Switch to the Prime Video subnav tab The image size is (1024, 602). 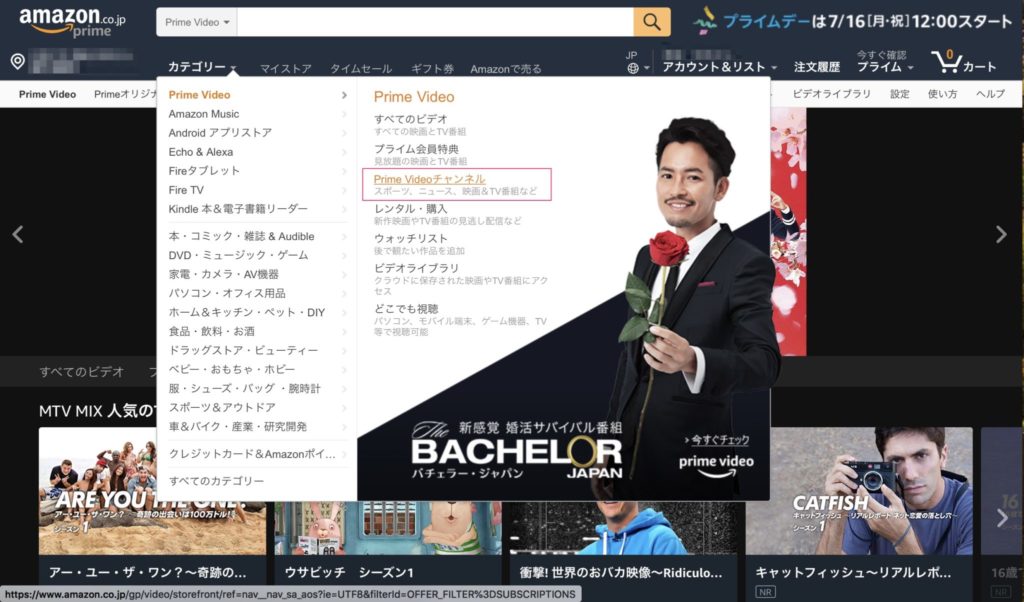tap(47, 94)
